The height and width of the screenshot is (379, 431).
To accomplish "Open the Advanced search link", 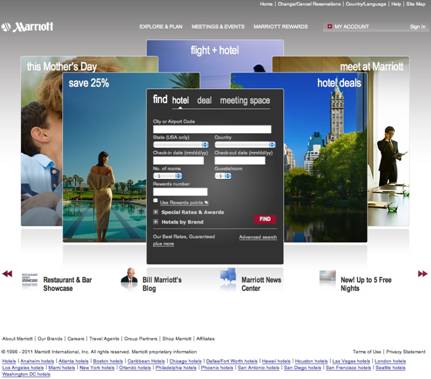I will click(258, 237).
